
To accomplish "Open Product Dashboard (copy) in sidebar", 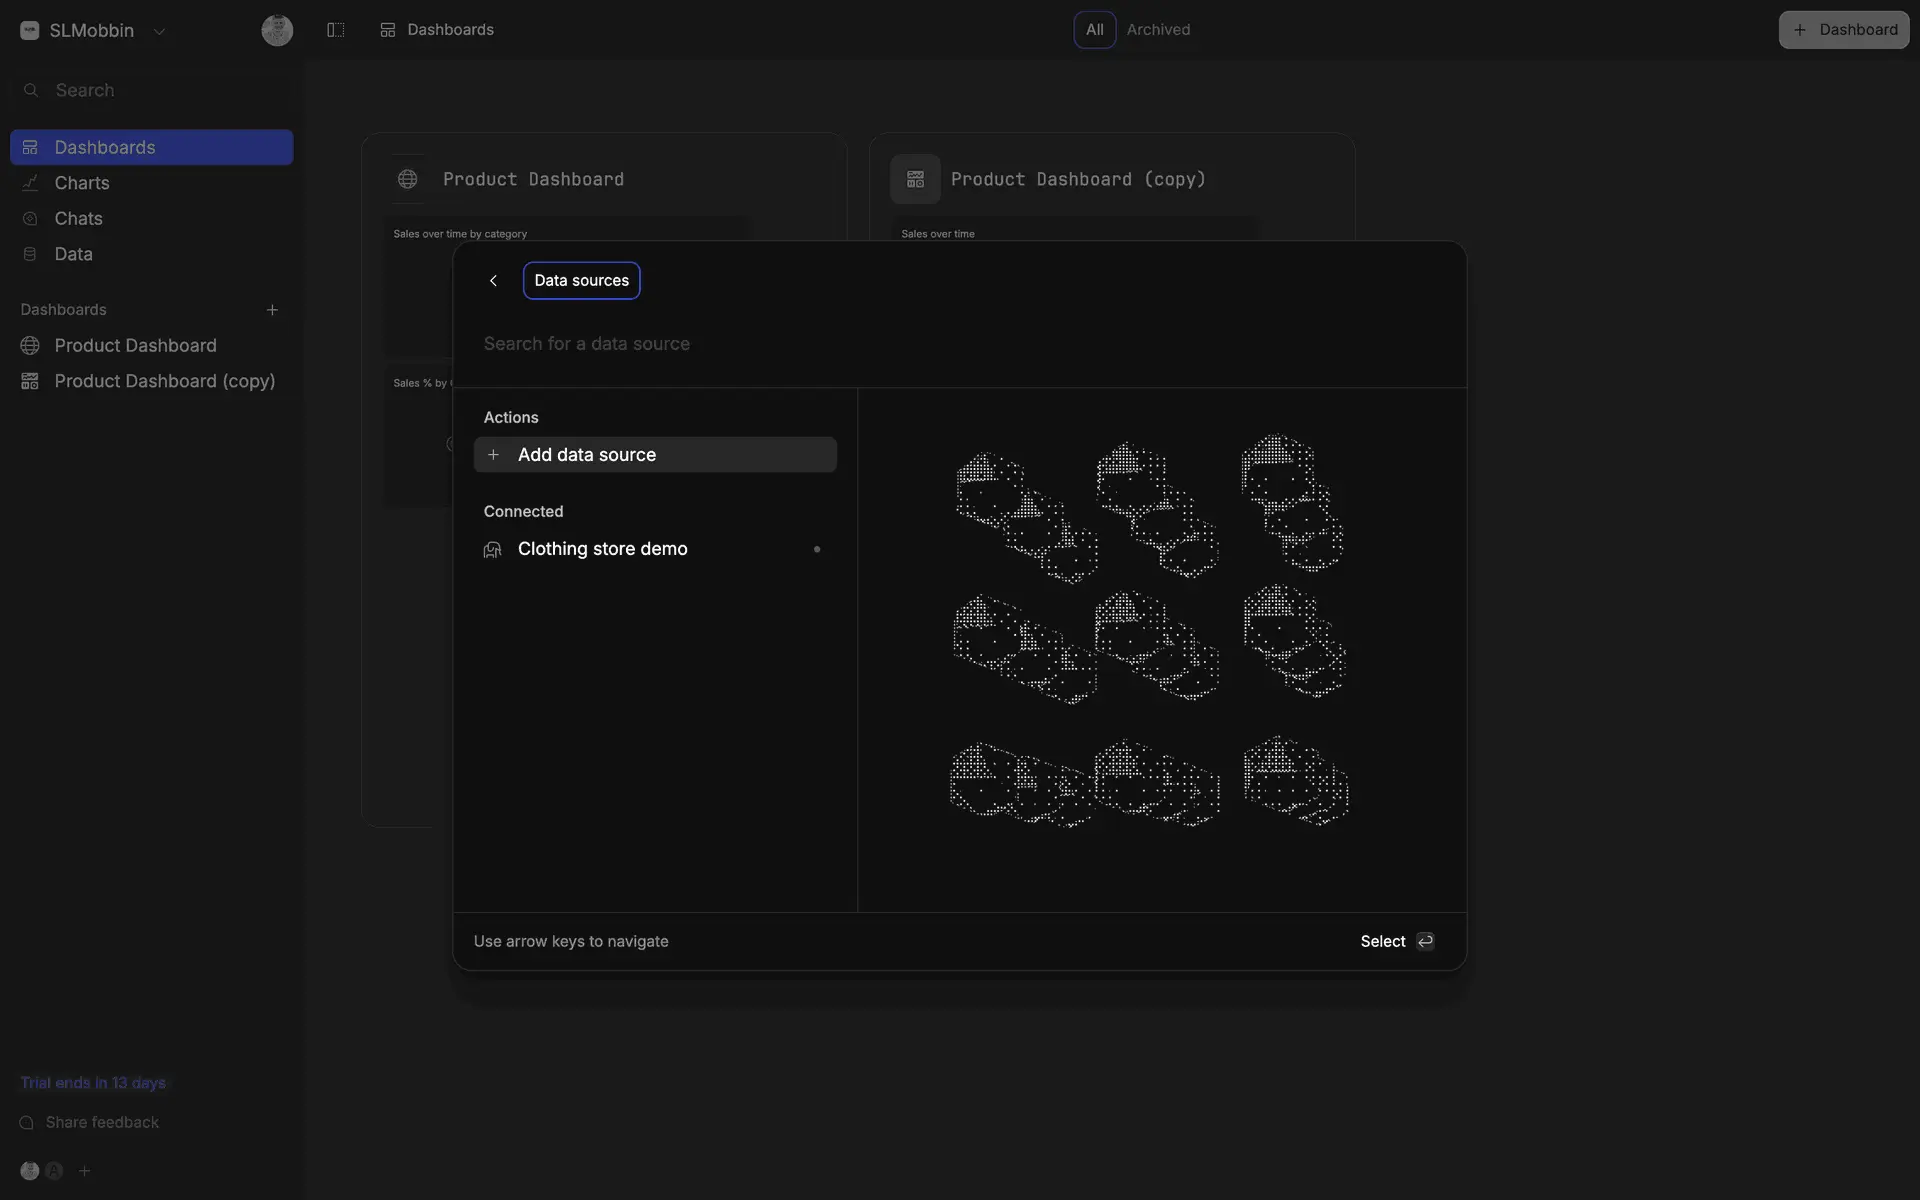I will point(164,381).
